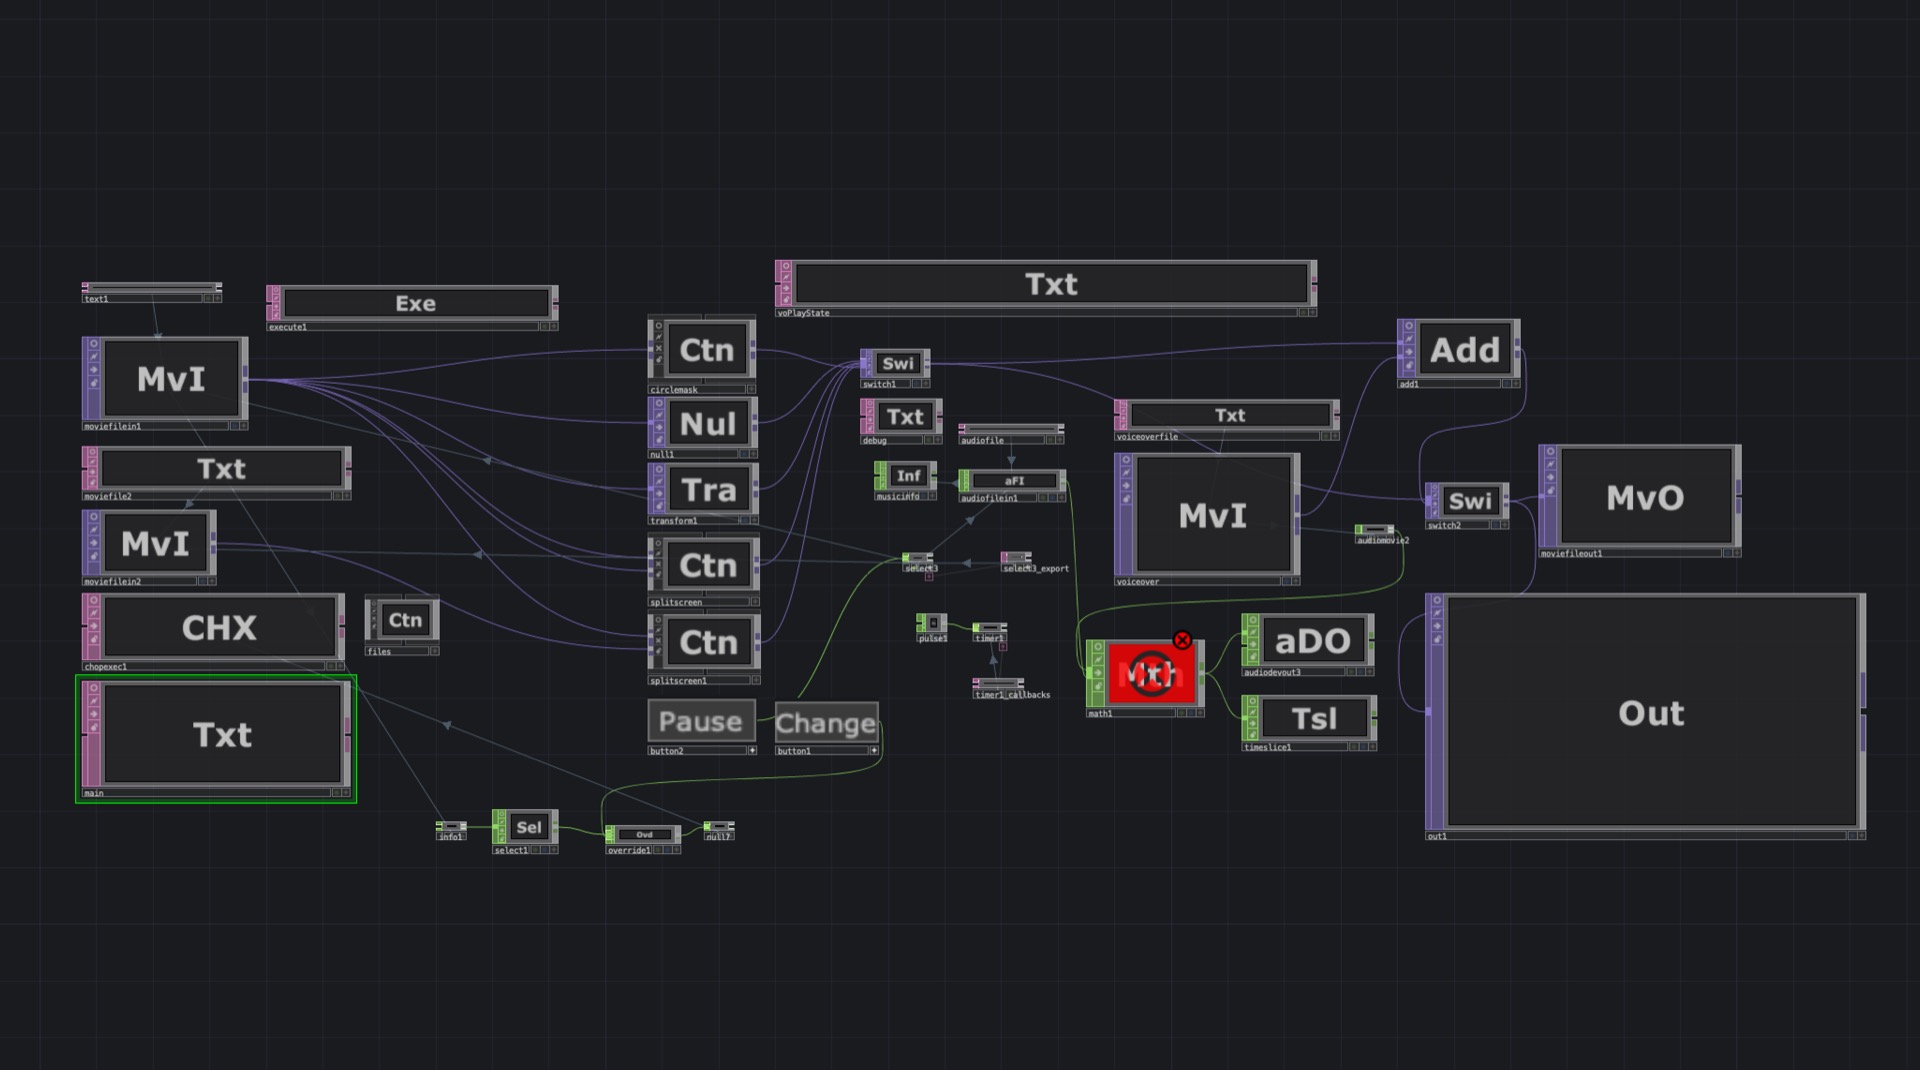Expand button2 docked operators plus icon
The image size is (1920, 1070).
pyautogui.click(x=752, y=750)
